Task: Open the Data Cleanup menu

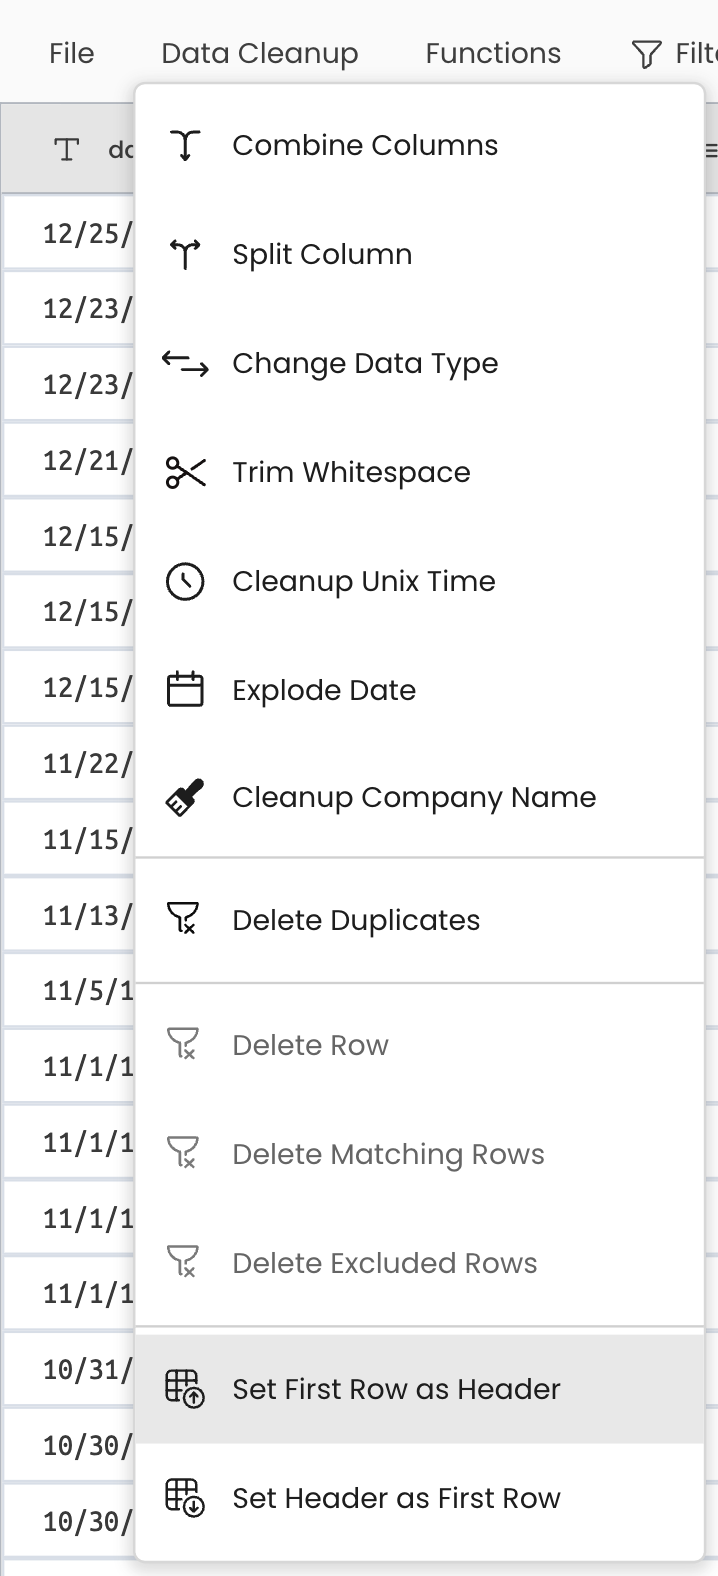Action: point(259,53)
